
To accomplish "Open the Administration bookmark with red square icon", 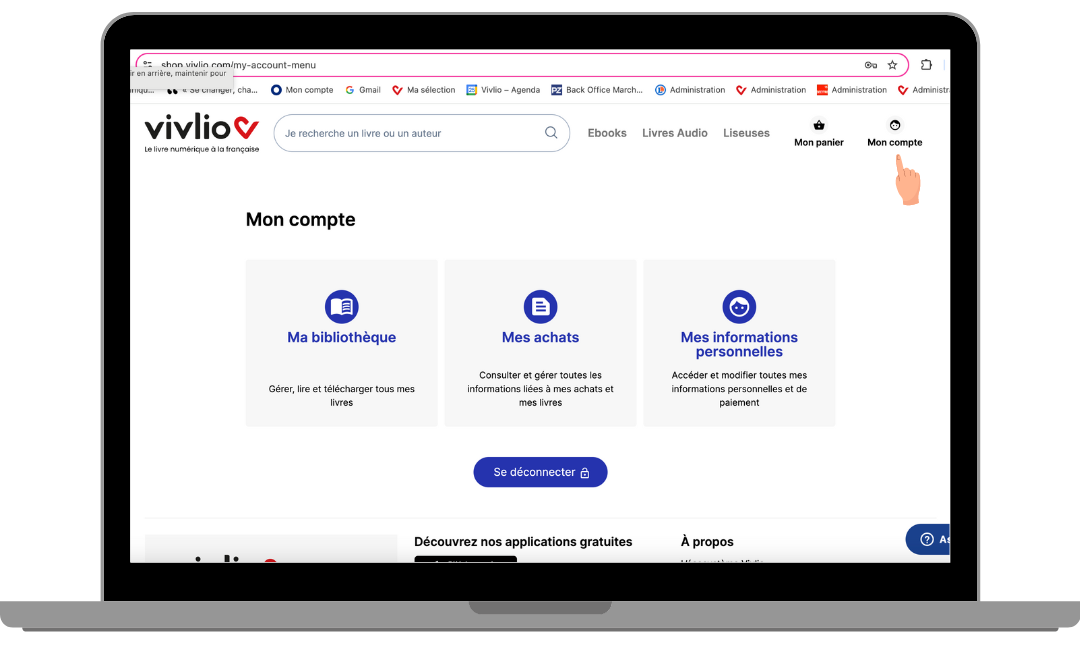I will pos(852,90).
